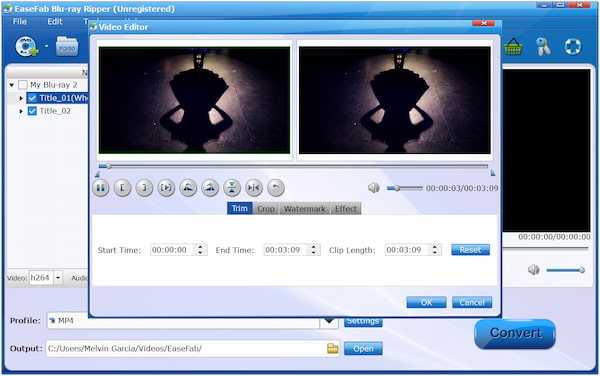The width and height of the screenshot is (600, 376).
Task: Confirm edits with OK button
Action: (426, 303)
